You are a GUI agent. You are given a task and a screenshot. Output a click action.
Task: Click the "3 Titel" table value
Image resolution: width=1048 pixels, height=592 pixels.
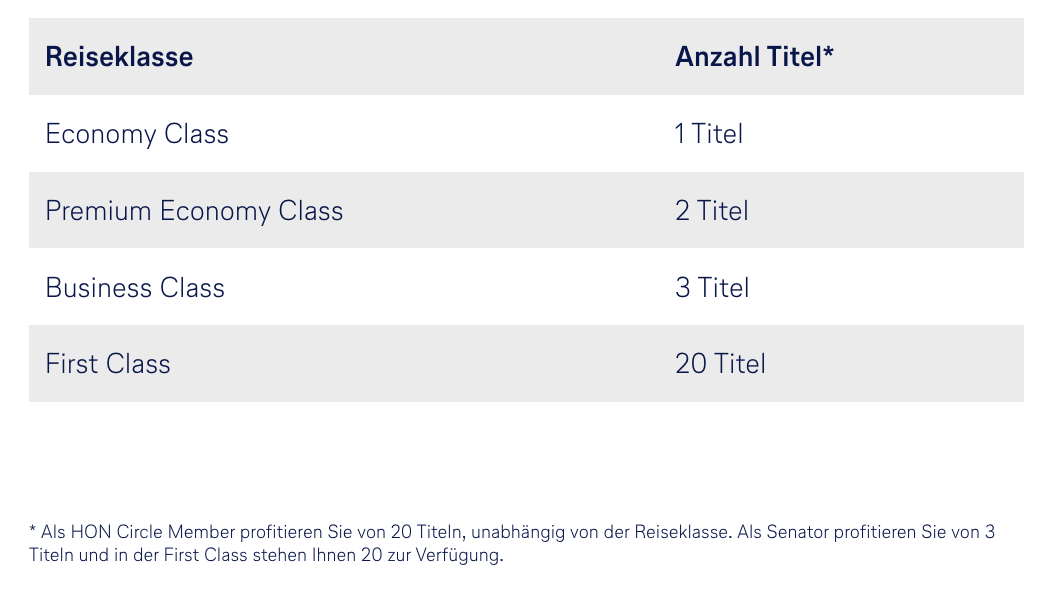click(x=712, y=288)
